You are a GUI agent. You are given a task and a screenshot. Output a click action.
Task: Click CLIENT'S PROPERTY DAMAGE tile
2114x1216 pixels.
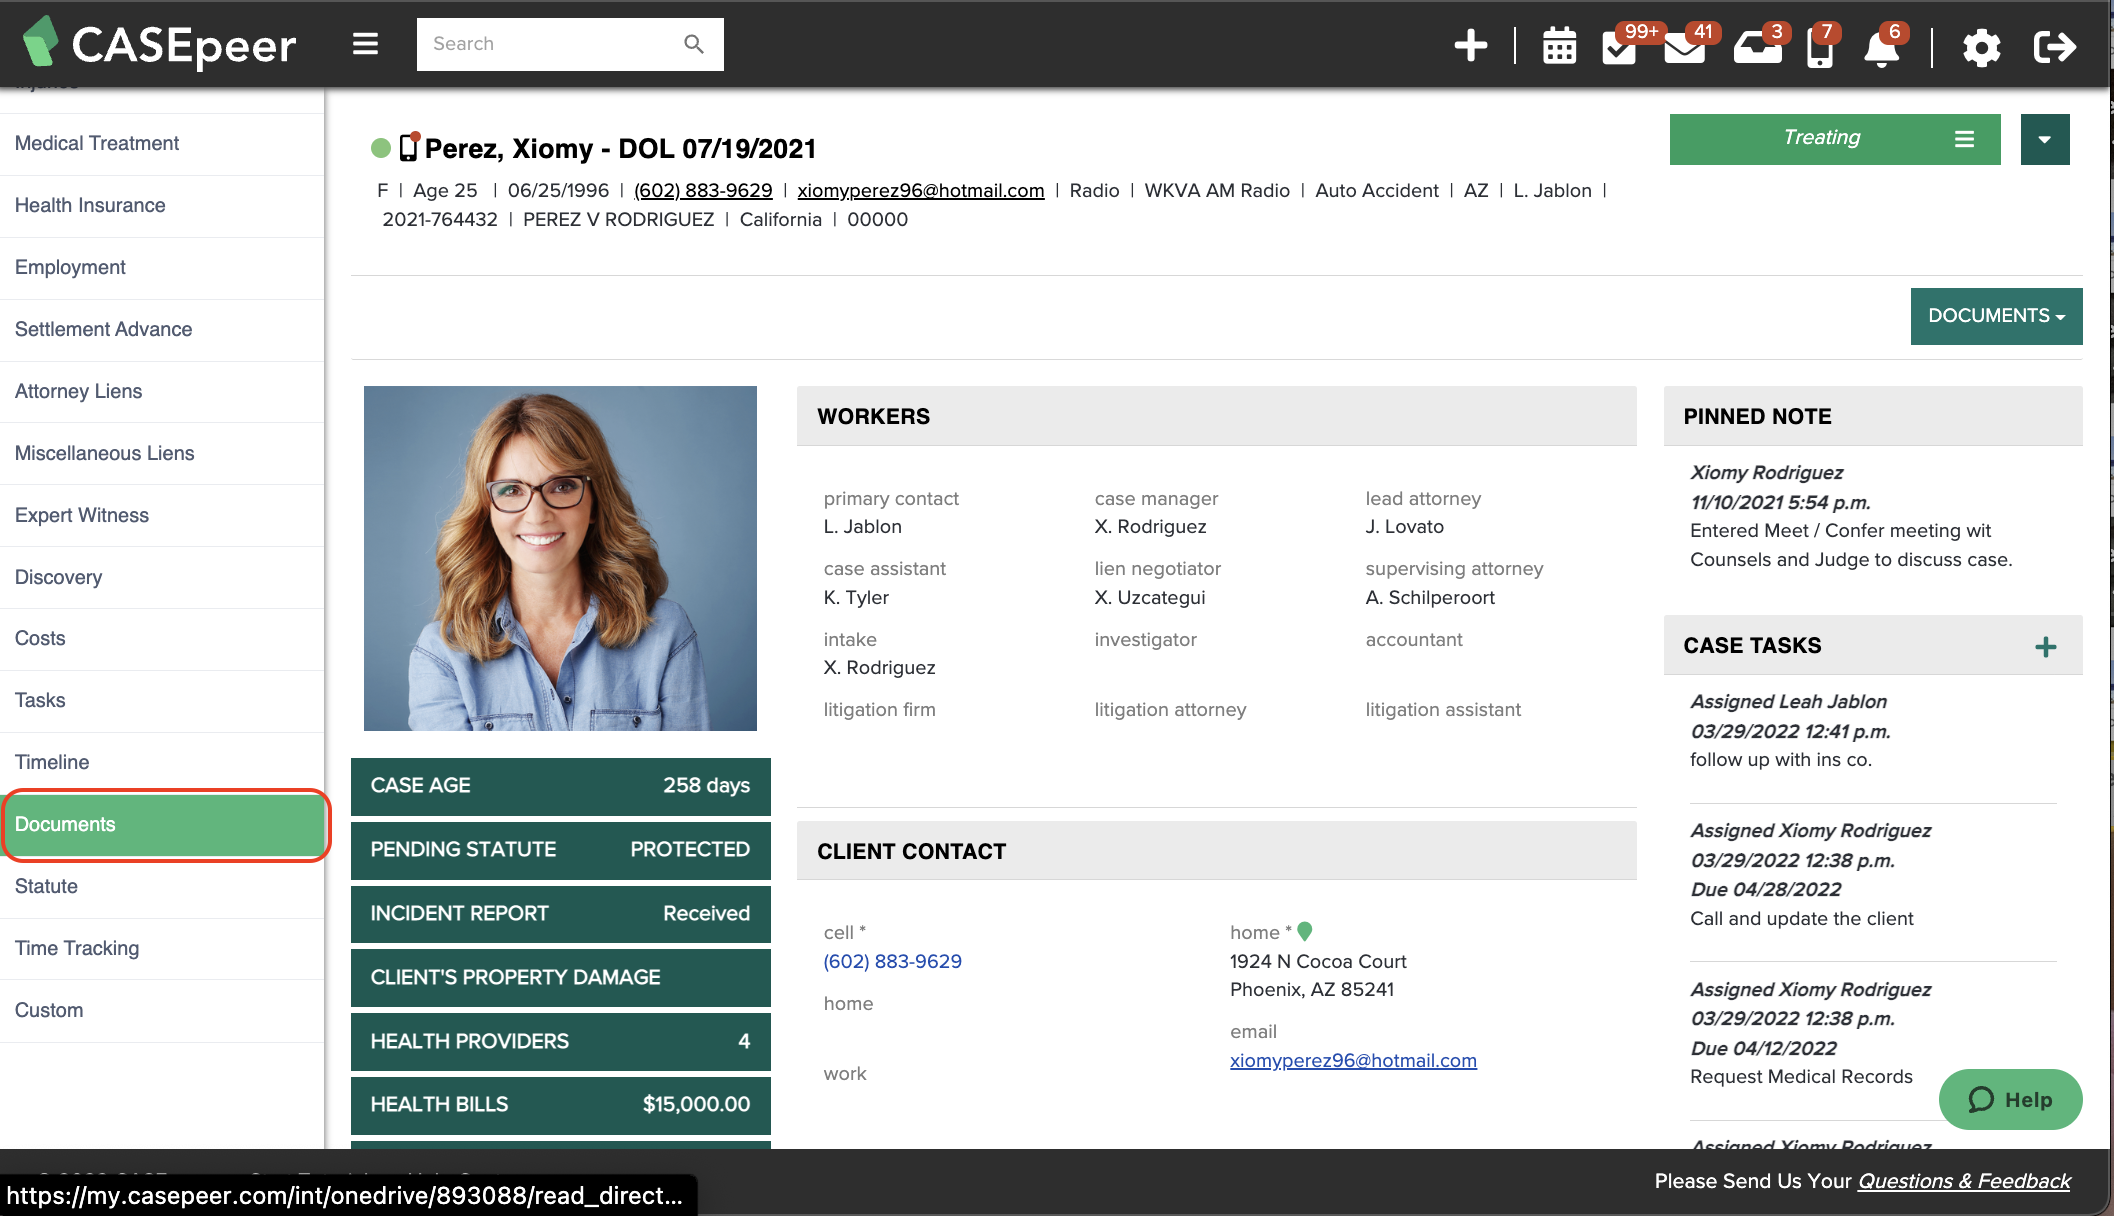[x=560, y=978]
